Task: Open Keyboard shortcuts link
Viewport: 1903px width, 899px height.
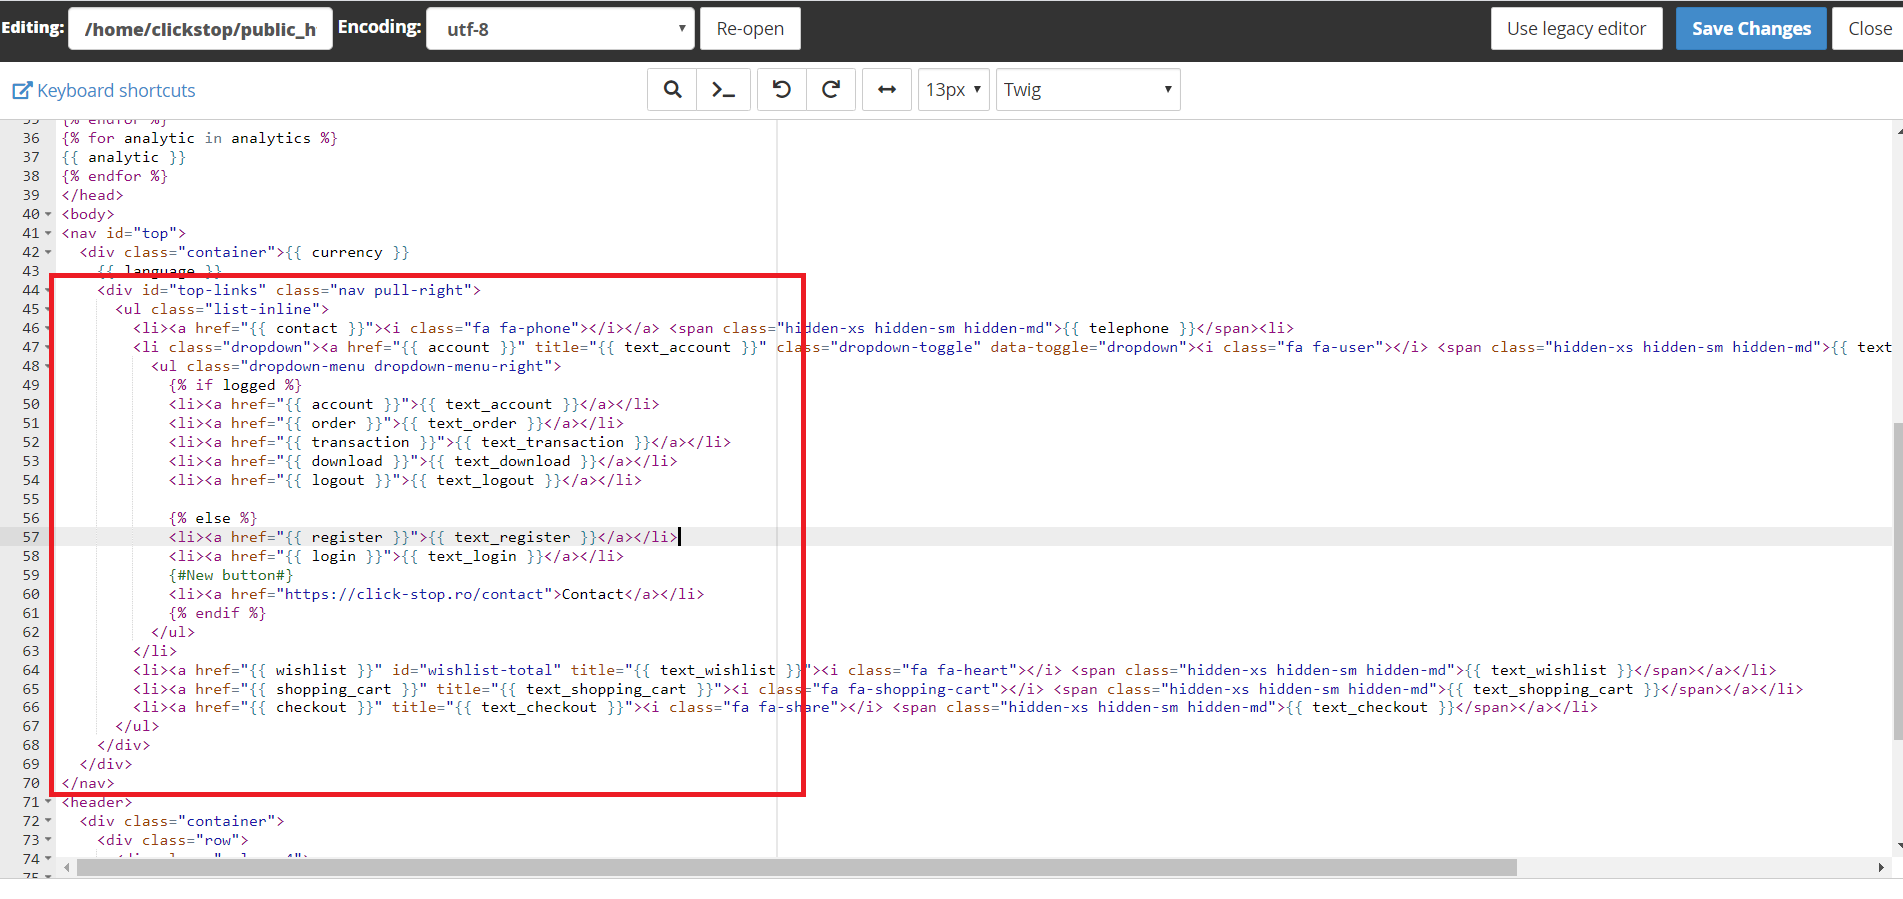Action: pos(104,91)
